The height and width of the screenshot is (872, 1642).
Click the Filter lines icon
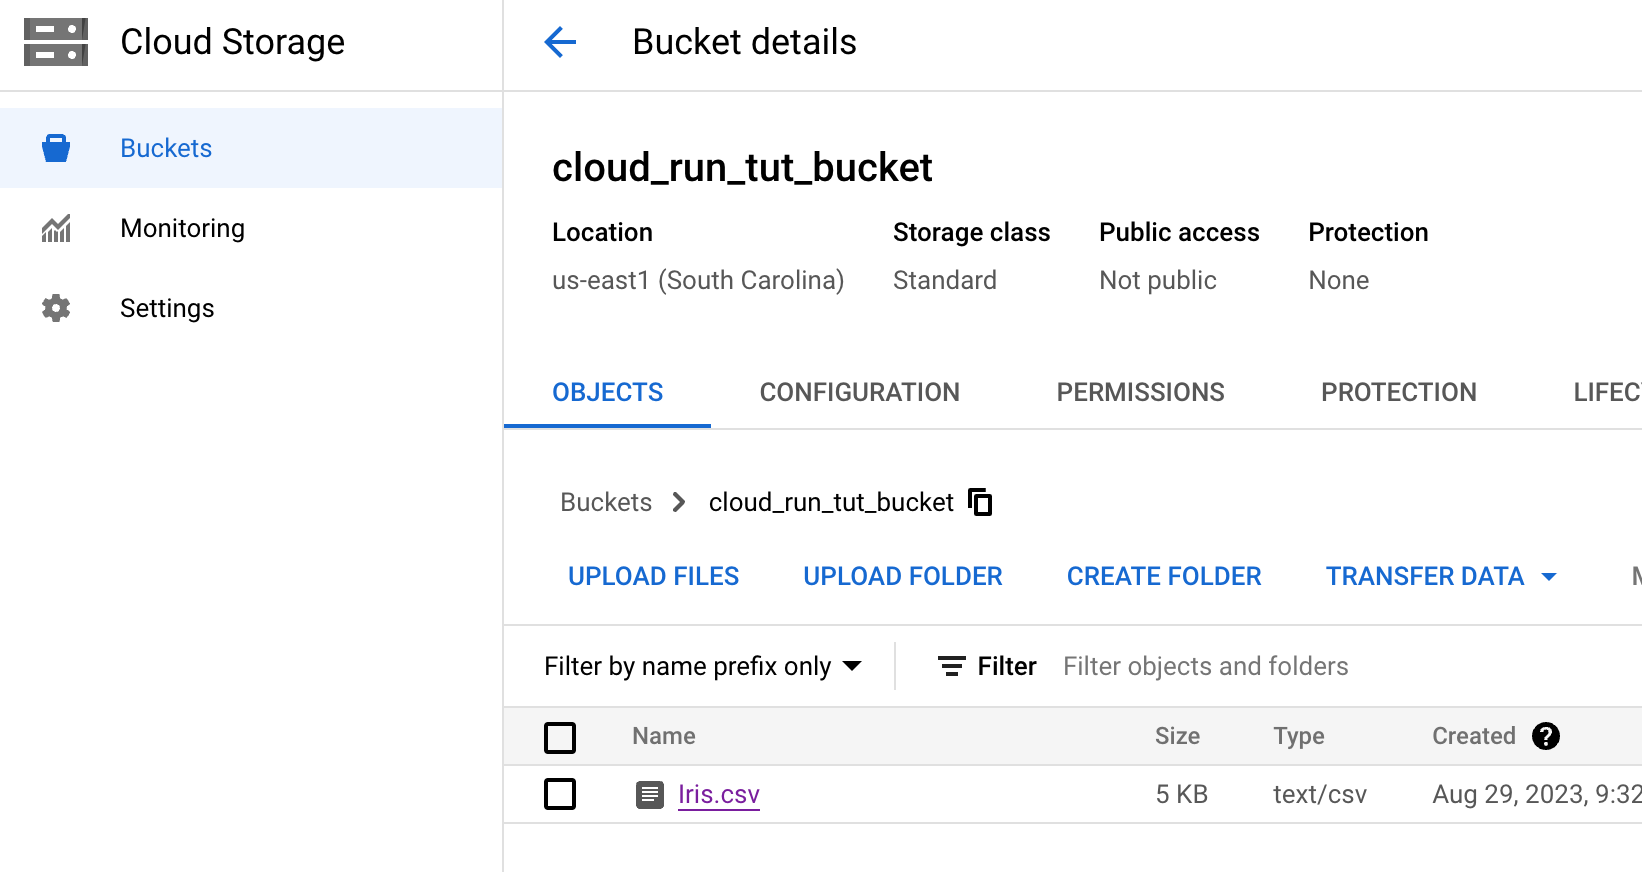pyautogui.click(x=951, y=666)
